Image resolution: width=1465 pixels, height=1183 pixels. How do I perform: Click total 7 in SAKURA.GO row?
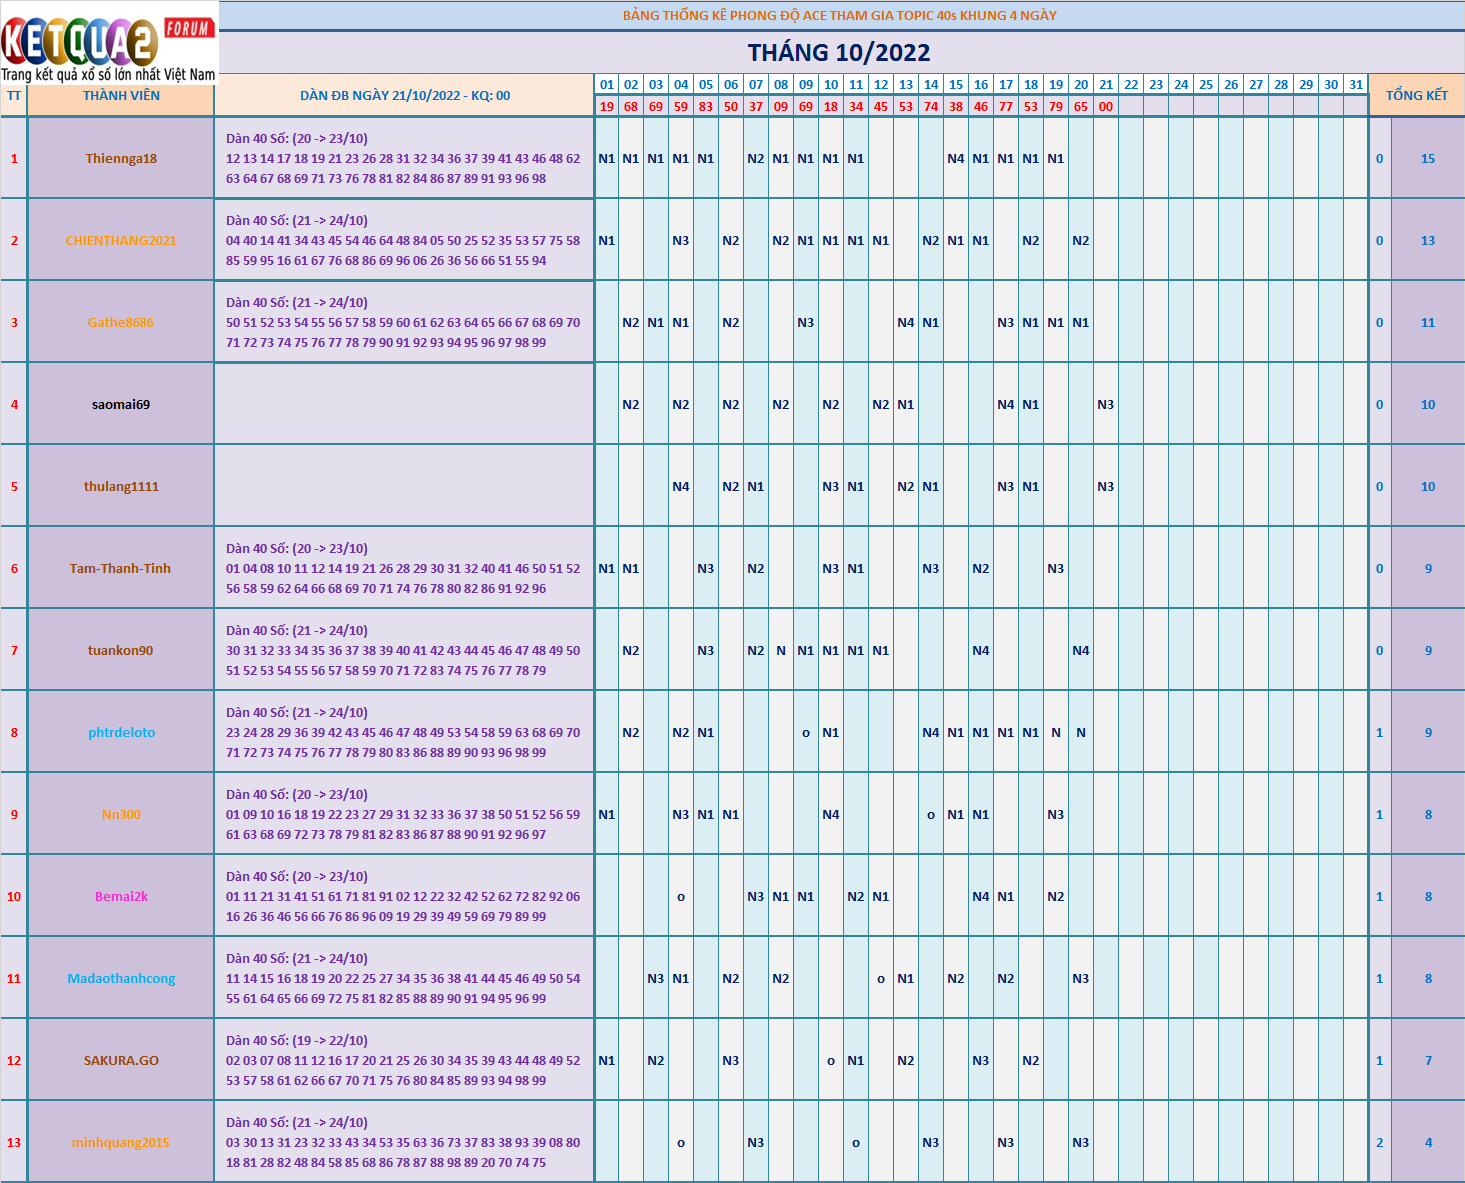[1428, 1060]
